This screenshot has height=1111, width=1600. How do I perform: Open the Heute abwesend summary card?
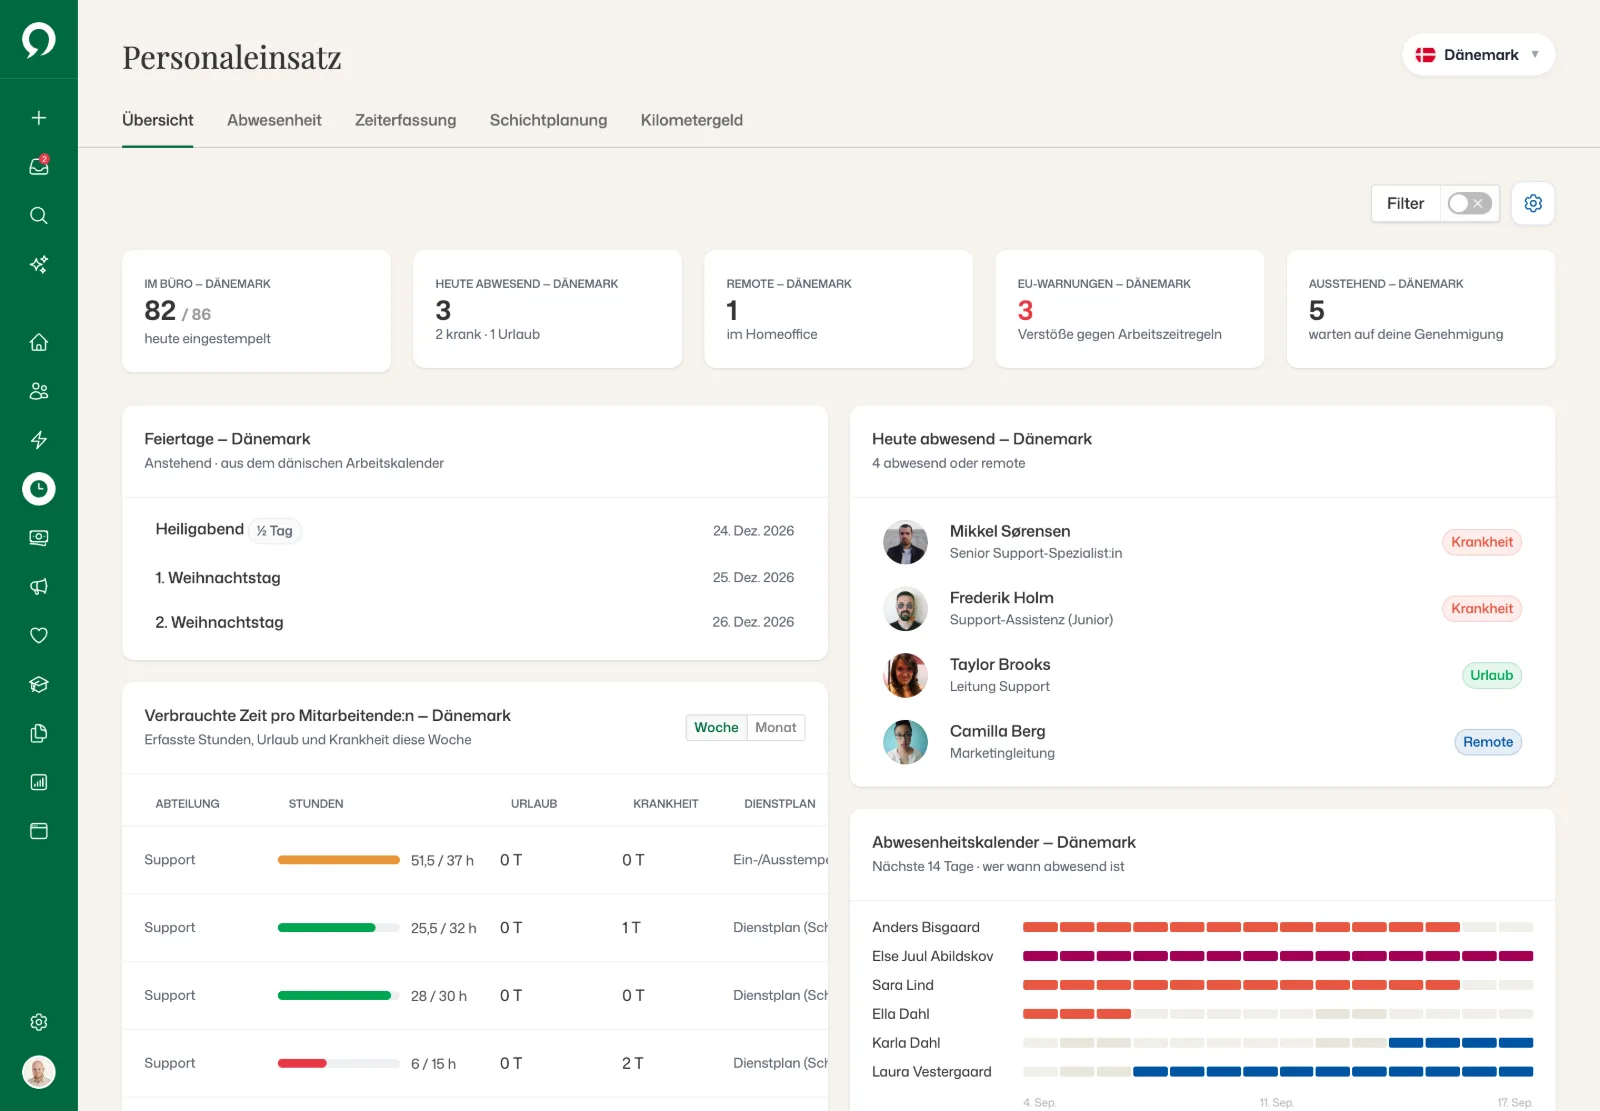[x=547, y=309]
